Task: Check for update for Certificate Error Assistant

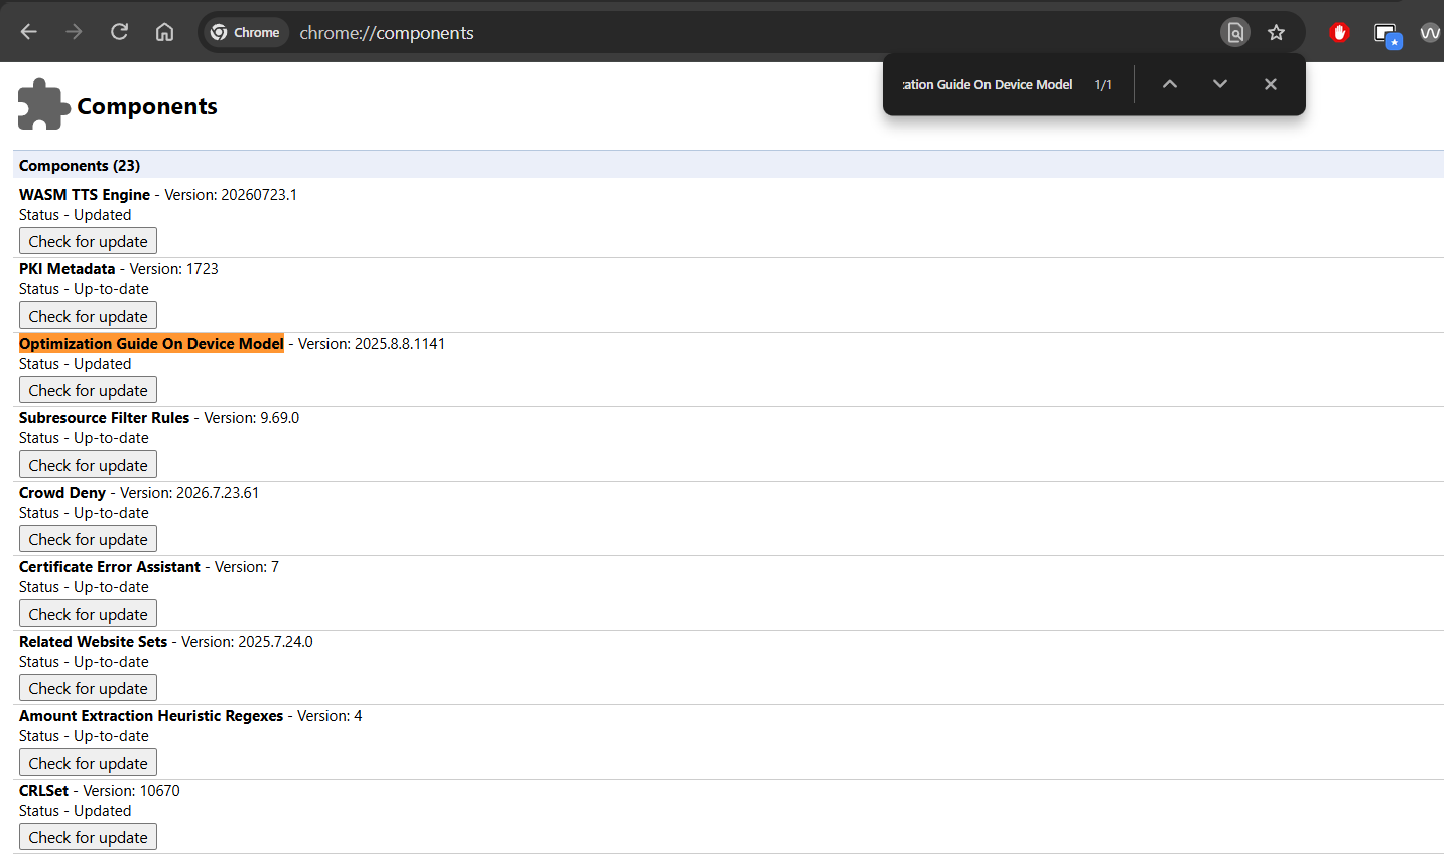Action: point(88,614)
